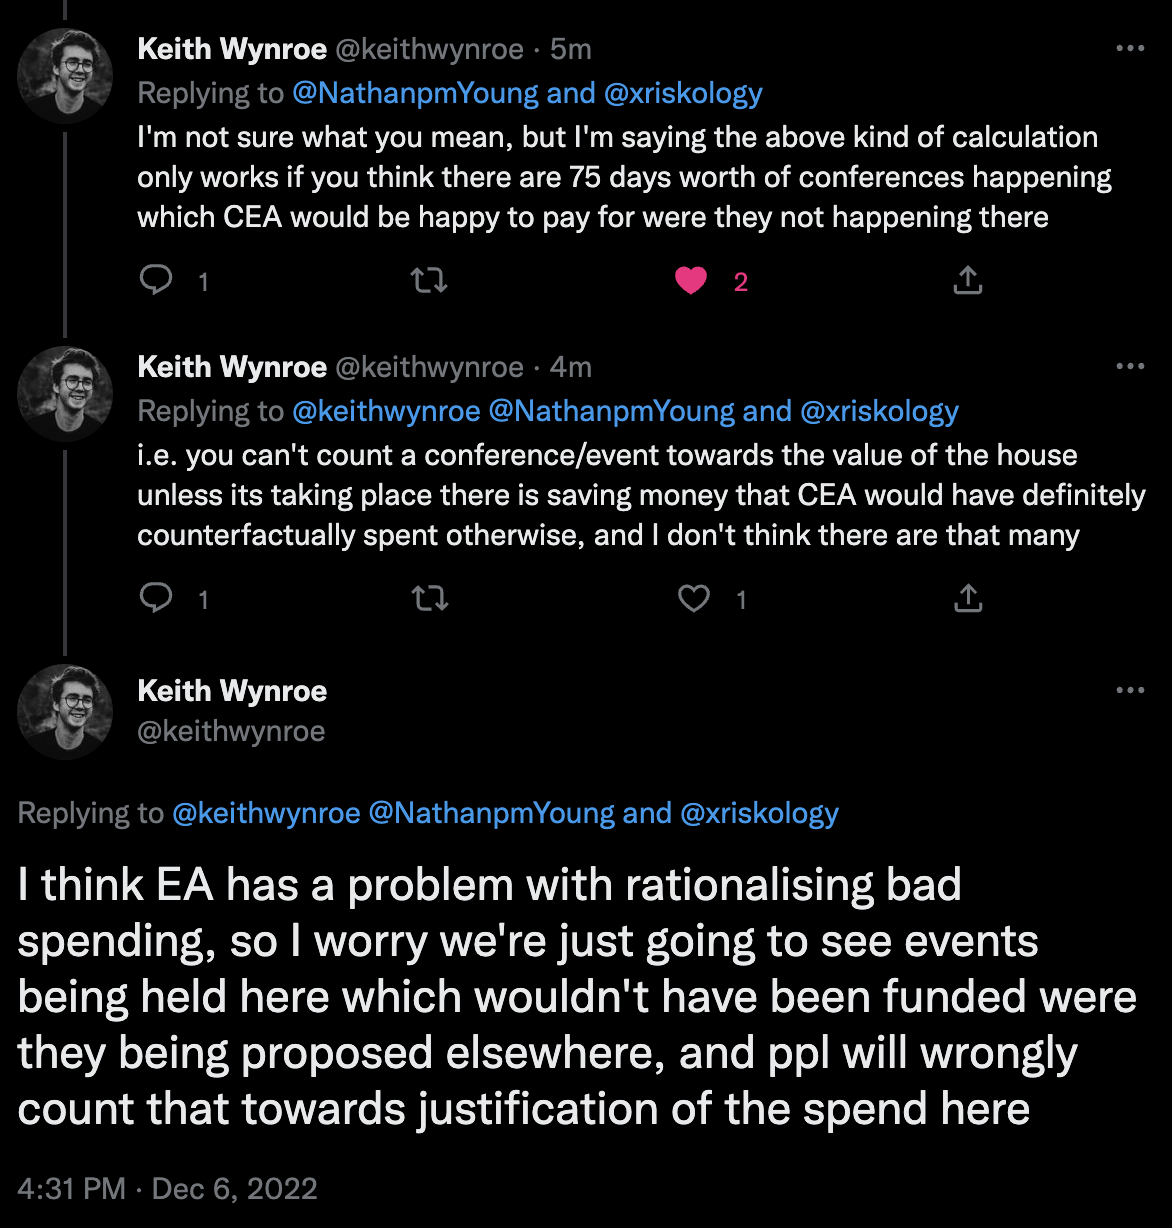Retweet the tweet about 75 days of conferences
This screenshot has height=1228, width=1172.
pyautogui.click(x=430, y=281)
